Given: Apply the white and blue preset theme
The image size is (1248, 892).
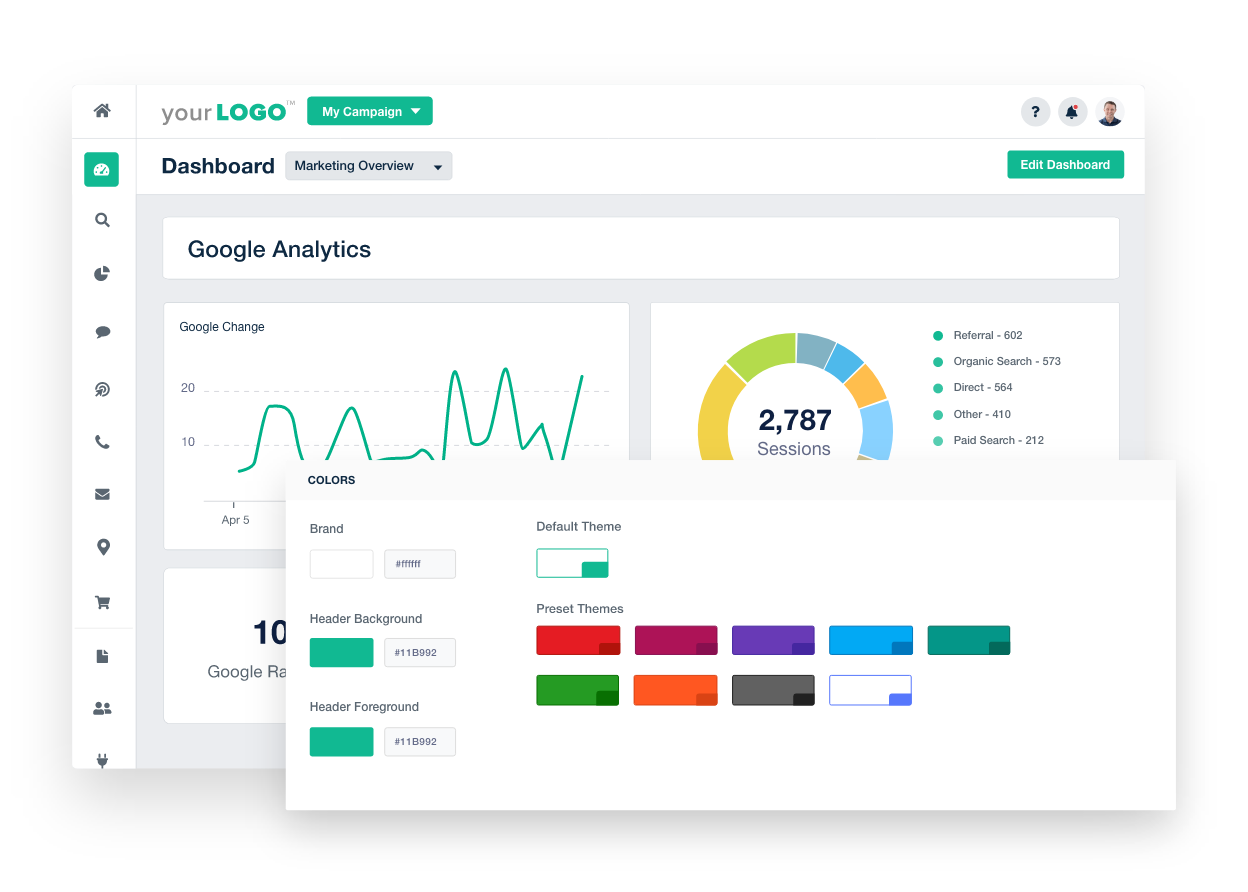Looking at the screenshot, I should pos(871,690).
